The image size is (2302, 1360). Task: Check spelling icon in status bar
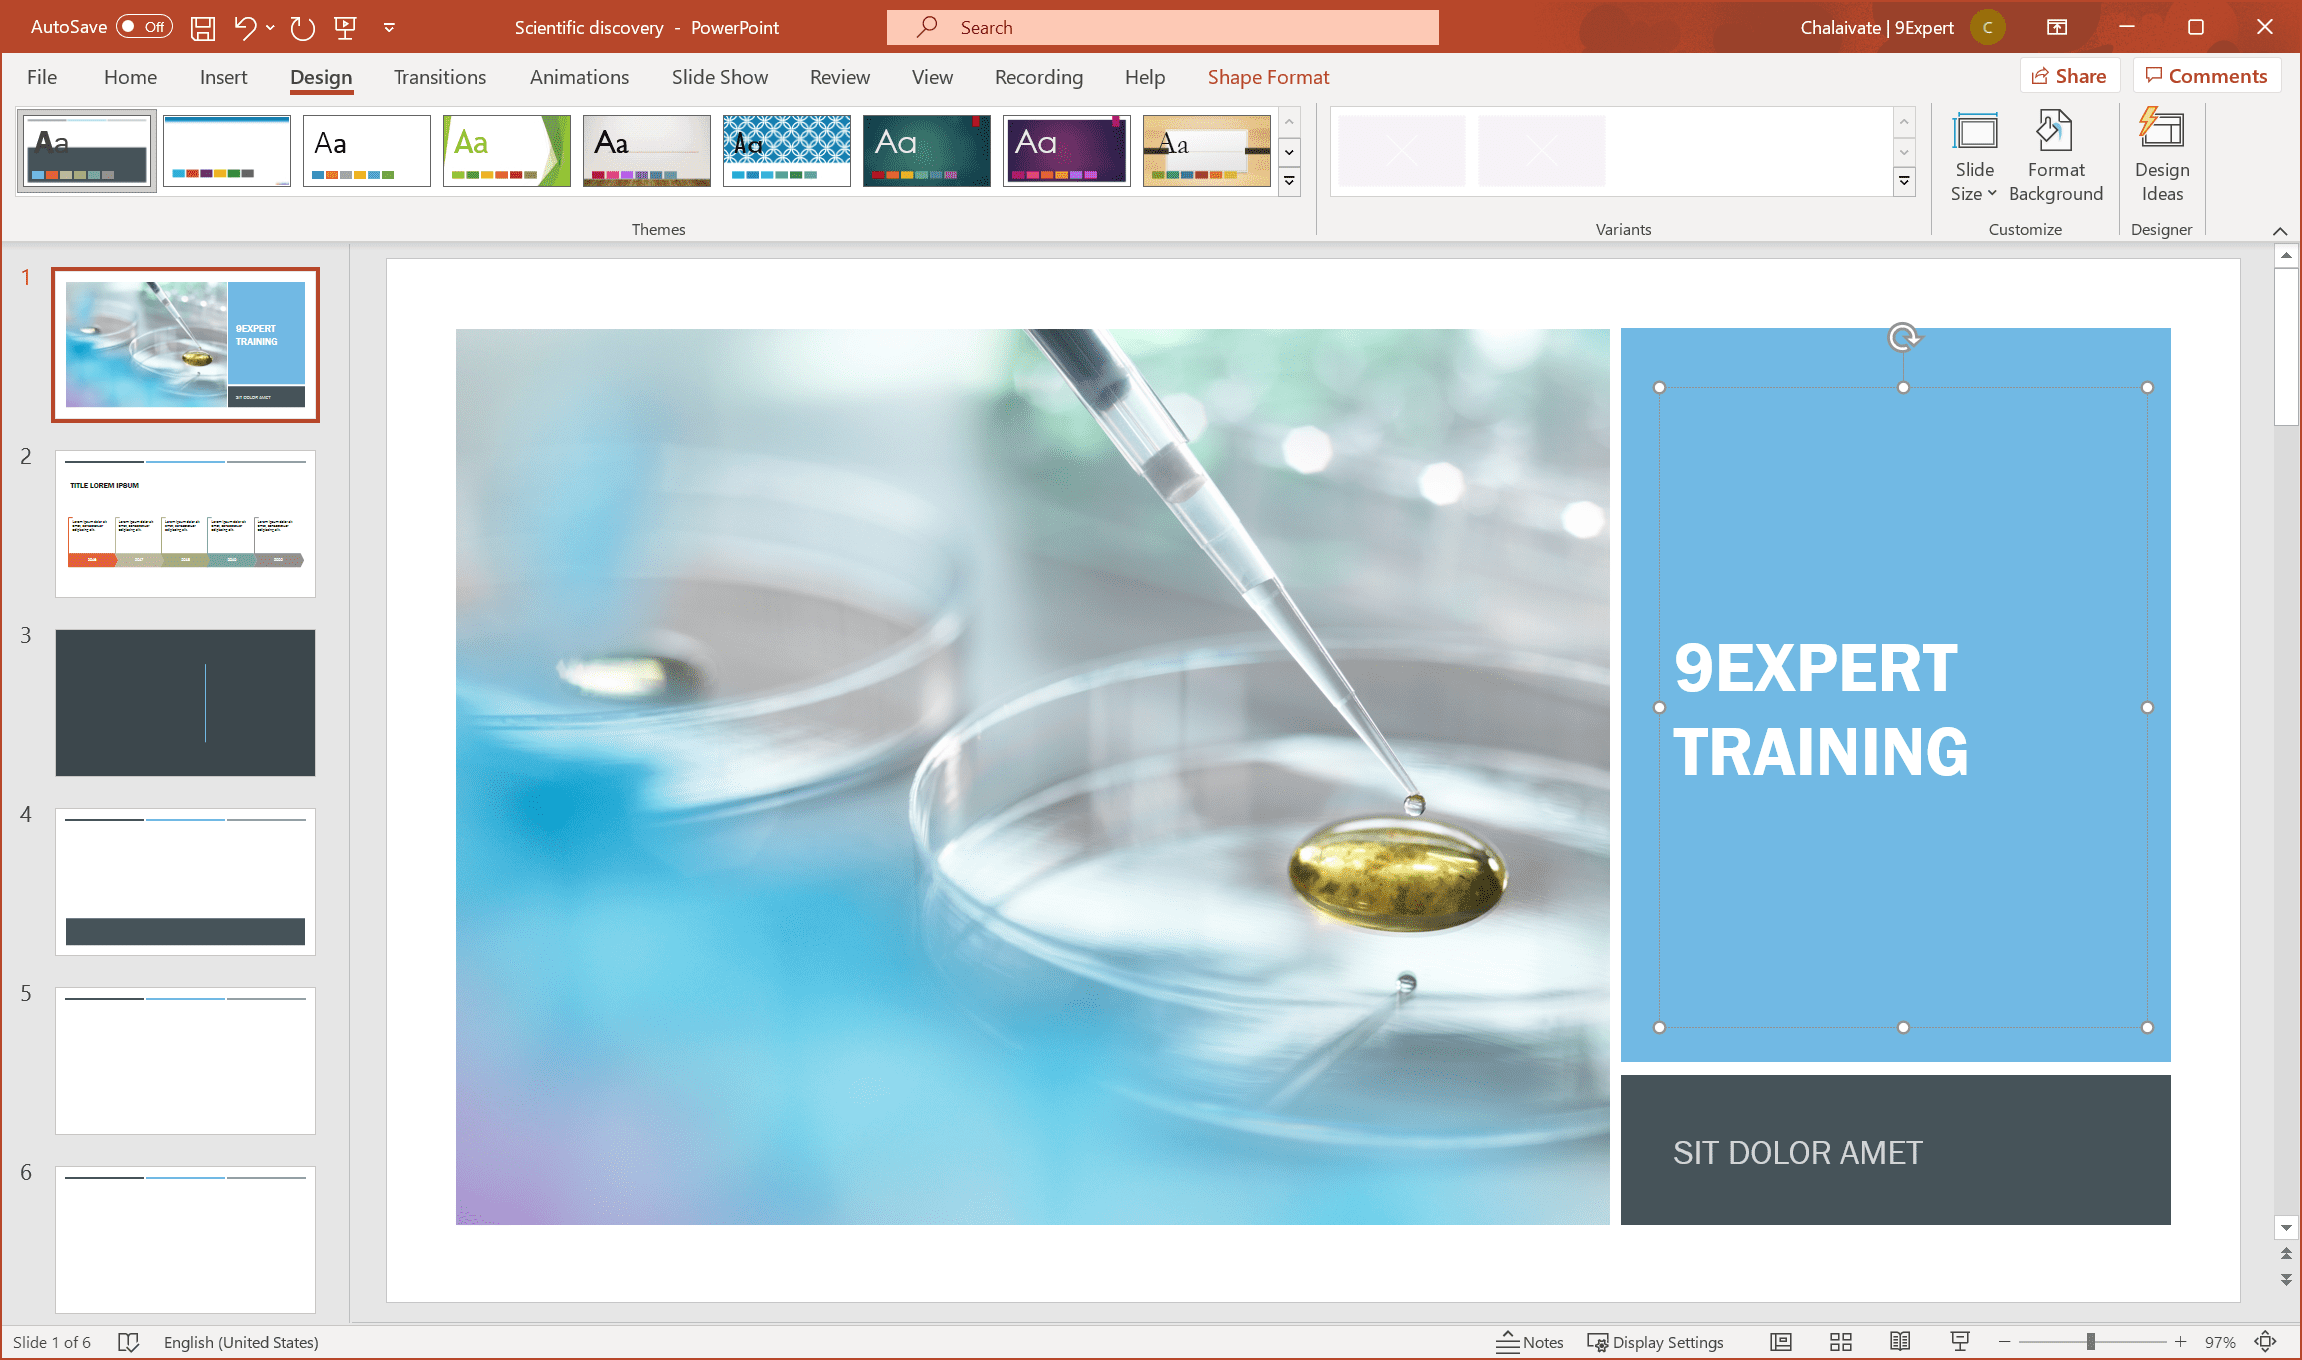pos(128,1342)
